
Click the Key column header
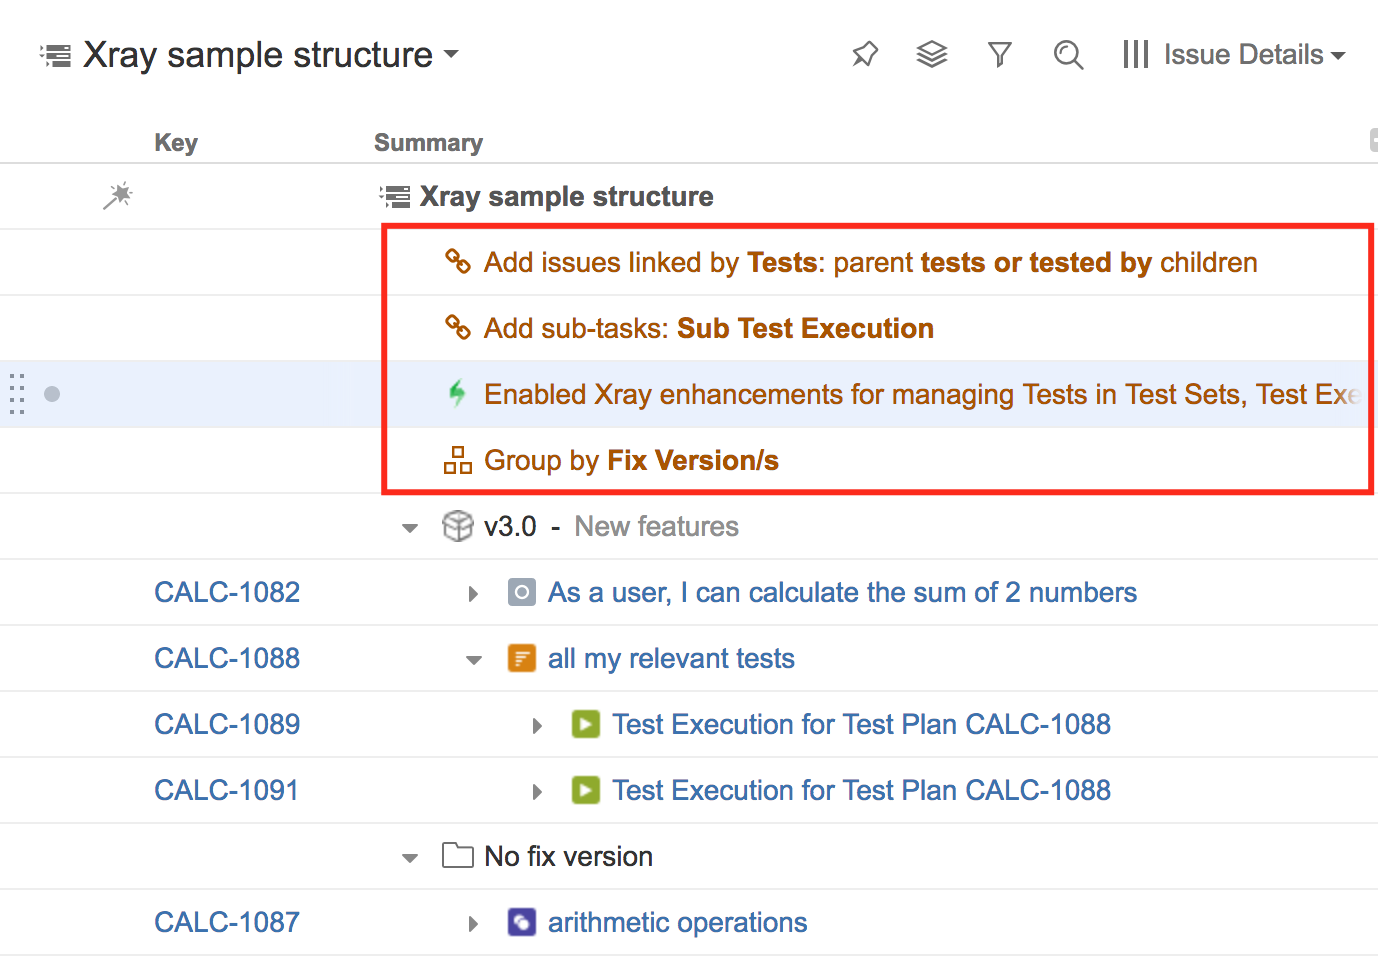point(176,143)
